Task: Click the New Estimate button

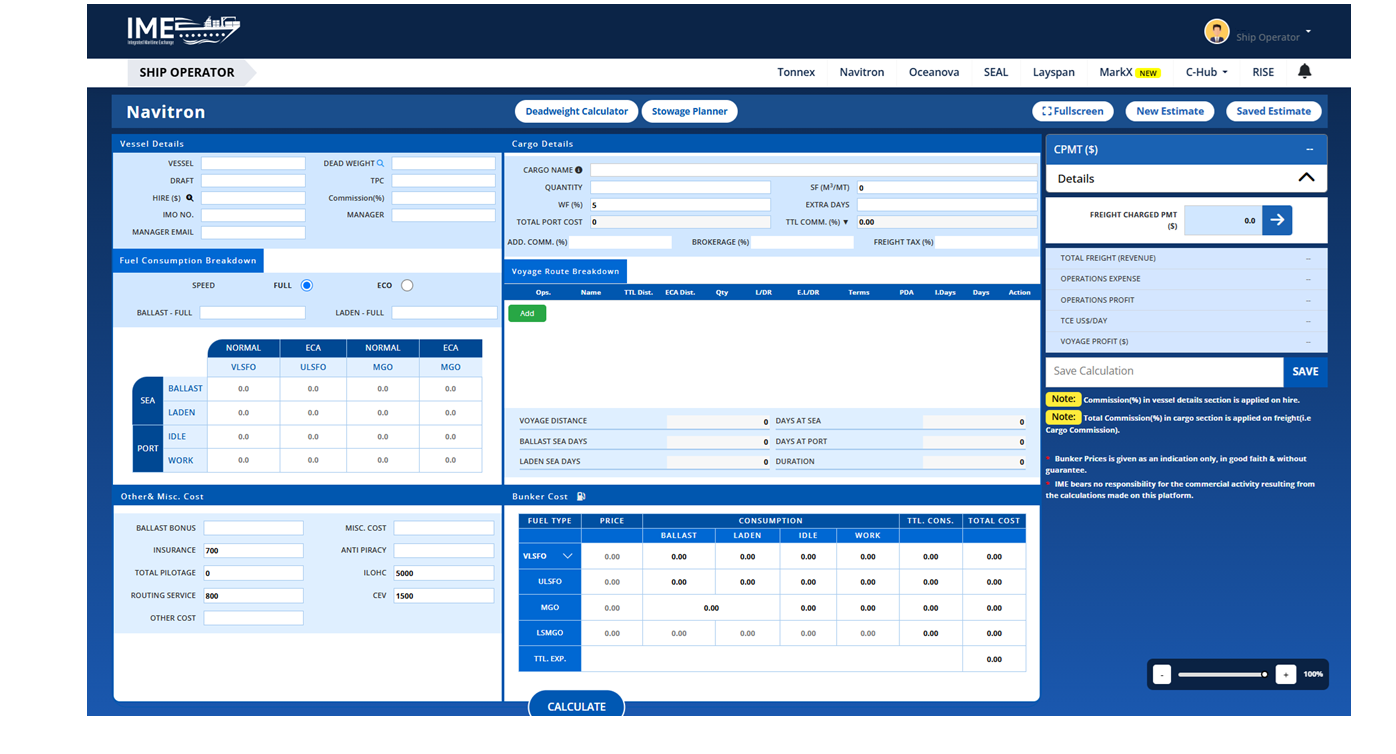Action: (1170, 111)
